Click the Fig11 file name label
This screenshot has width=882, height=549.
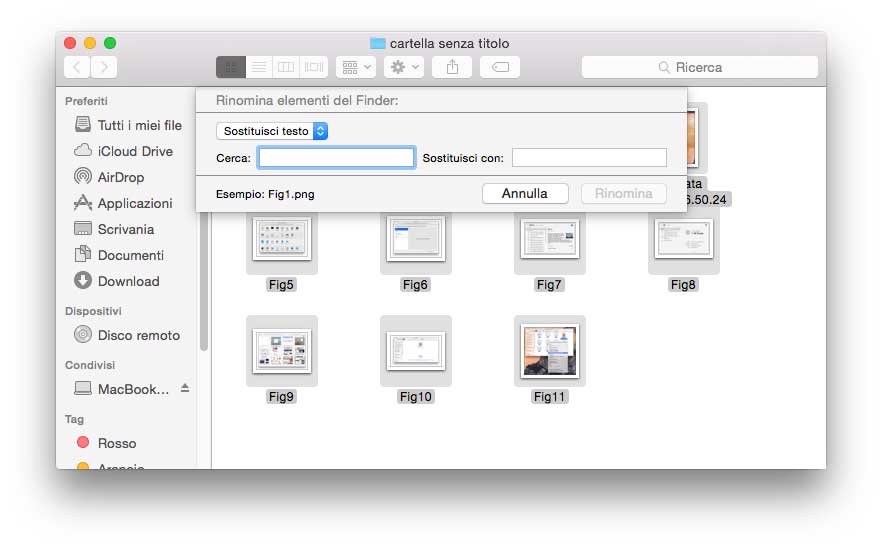549,397
